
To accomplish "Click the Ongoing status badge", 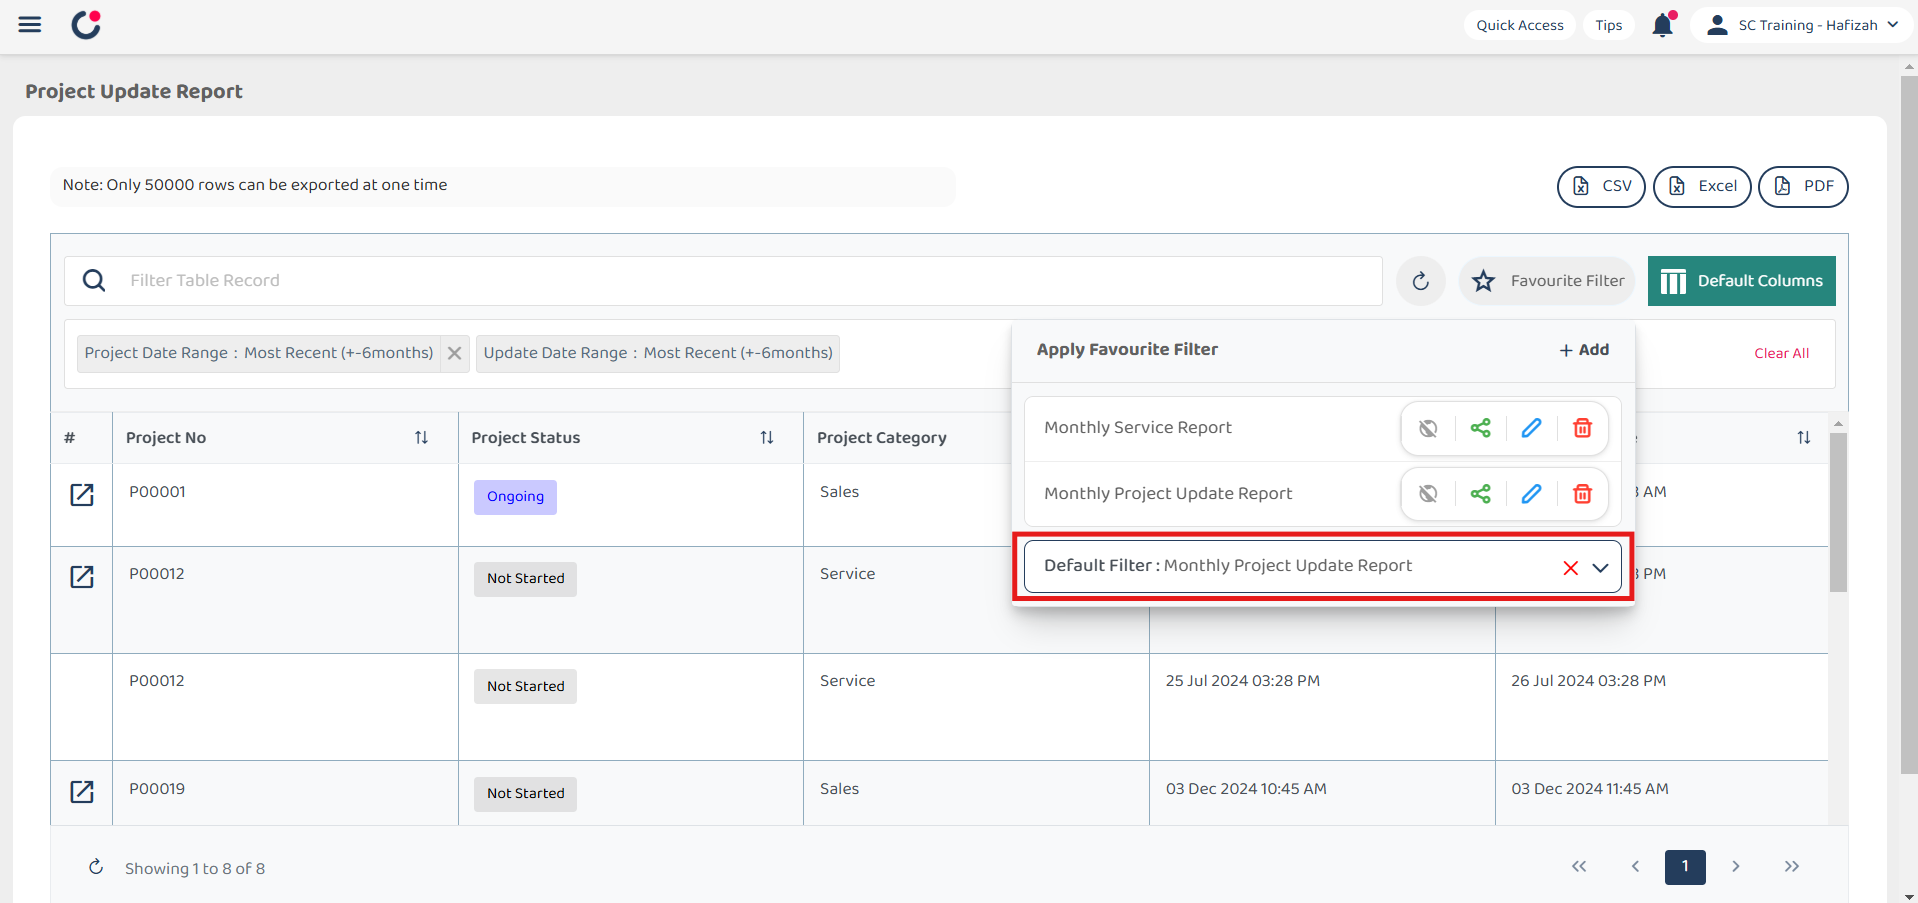I will click(515, 497).
